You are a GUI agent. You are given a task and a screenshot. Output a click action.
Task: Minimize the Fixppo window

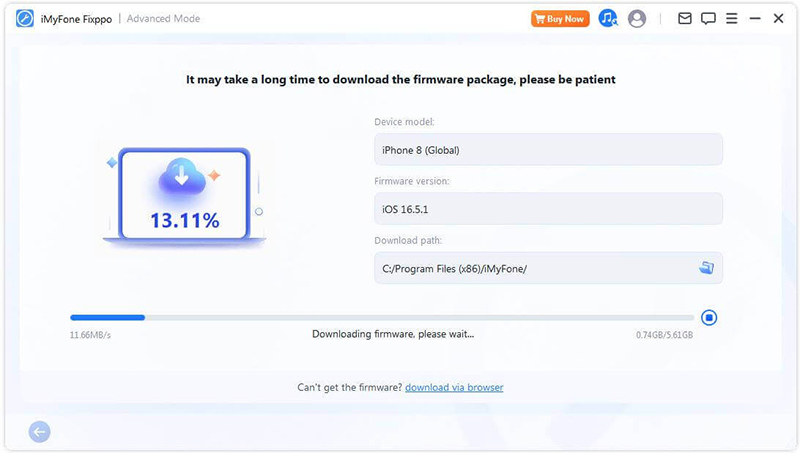[755, 19]
